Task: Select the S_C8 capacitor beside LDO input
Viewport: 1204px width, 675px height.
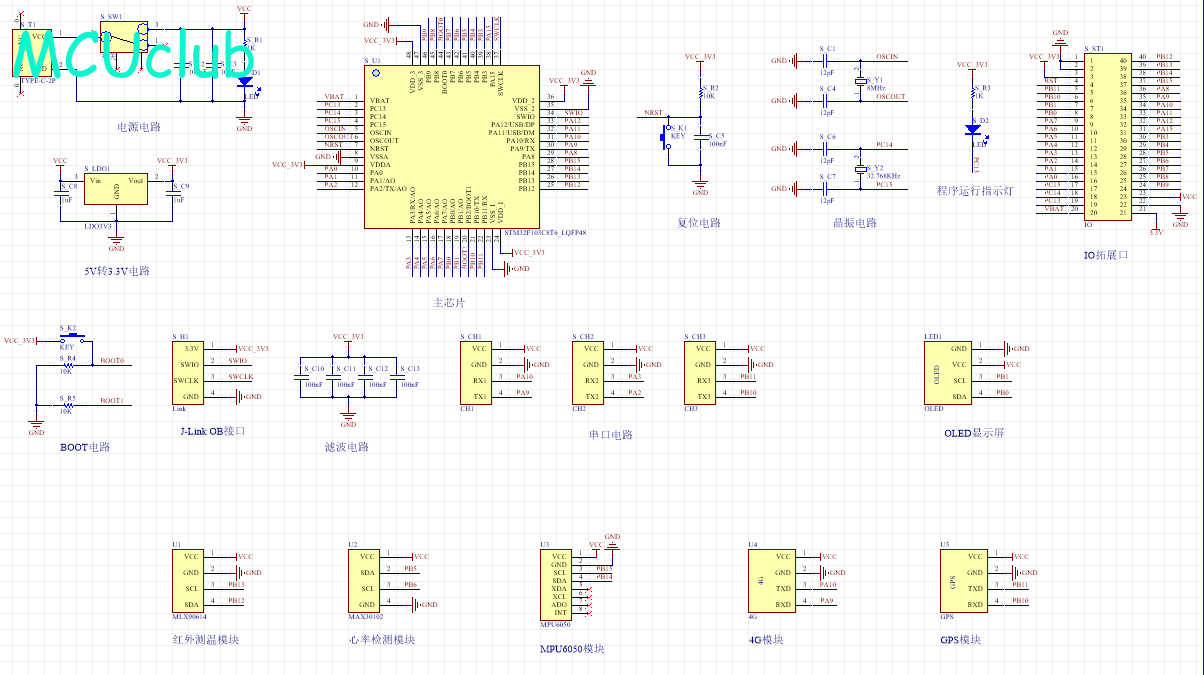Action: pyautogui.click(x=59, y=193)
